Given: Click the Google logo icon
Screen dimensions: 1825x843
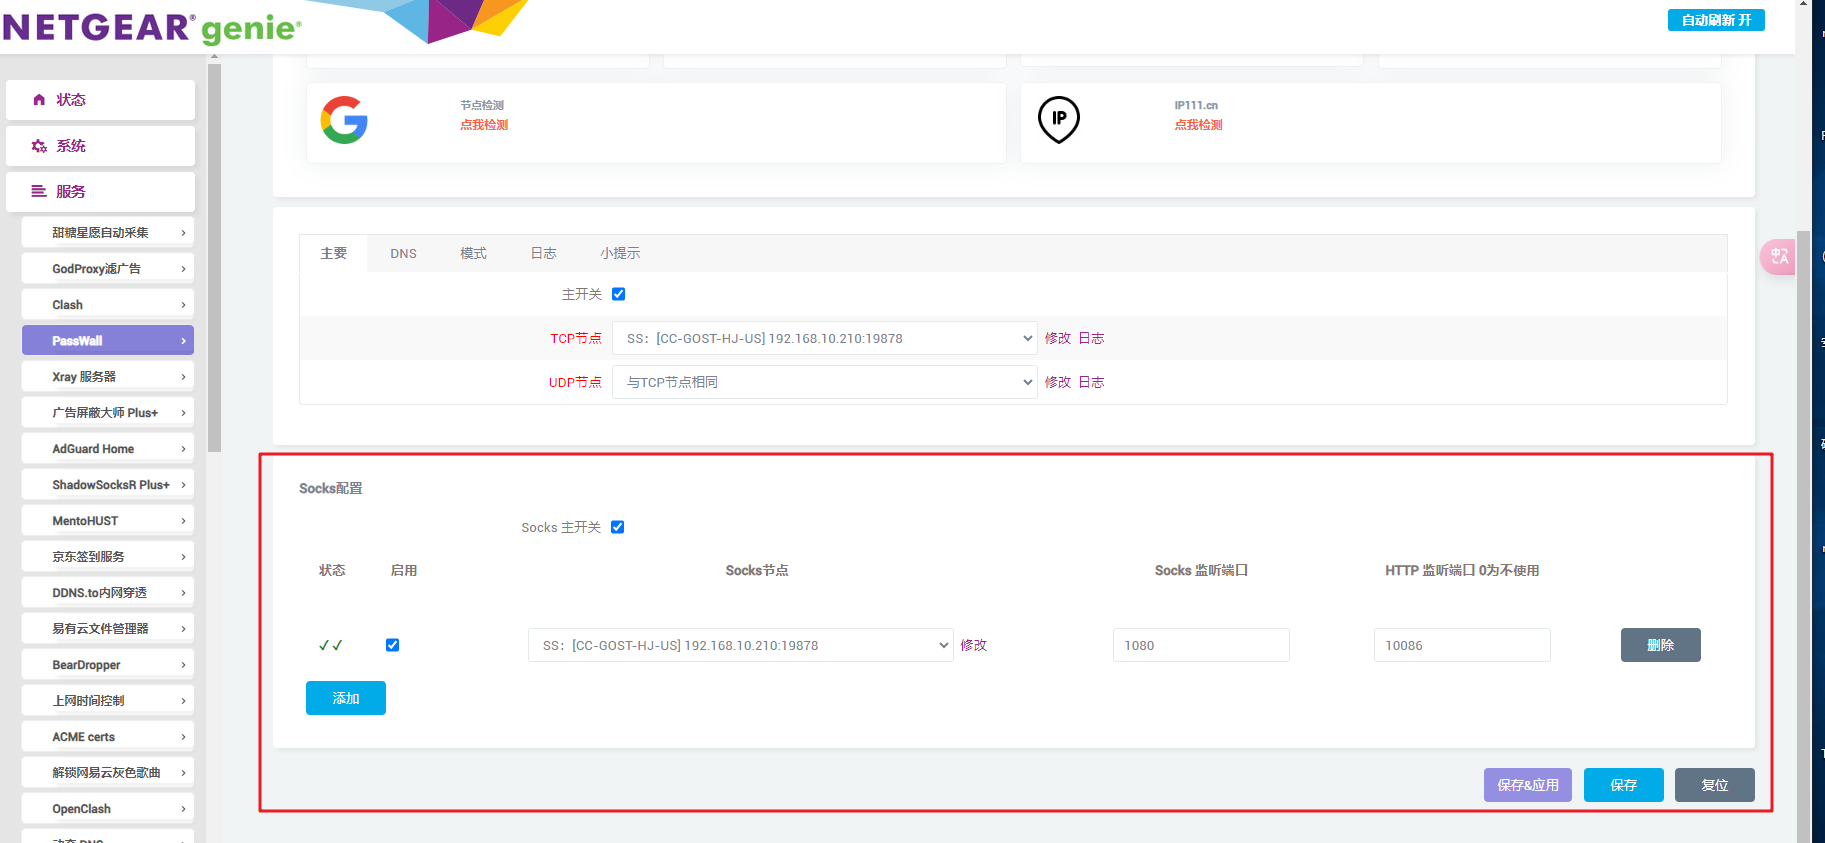Looking at the screenshot, I should (x=344, y=120).
